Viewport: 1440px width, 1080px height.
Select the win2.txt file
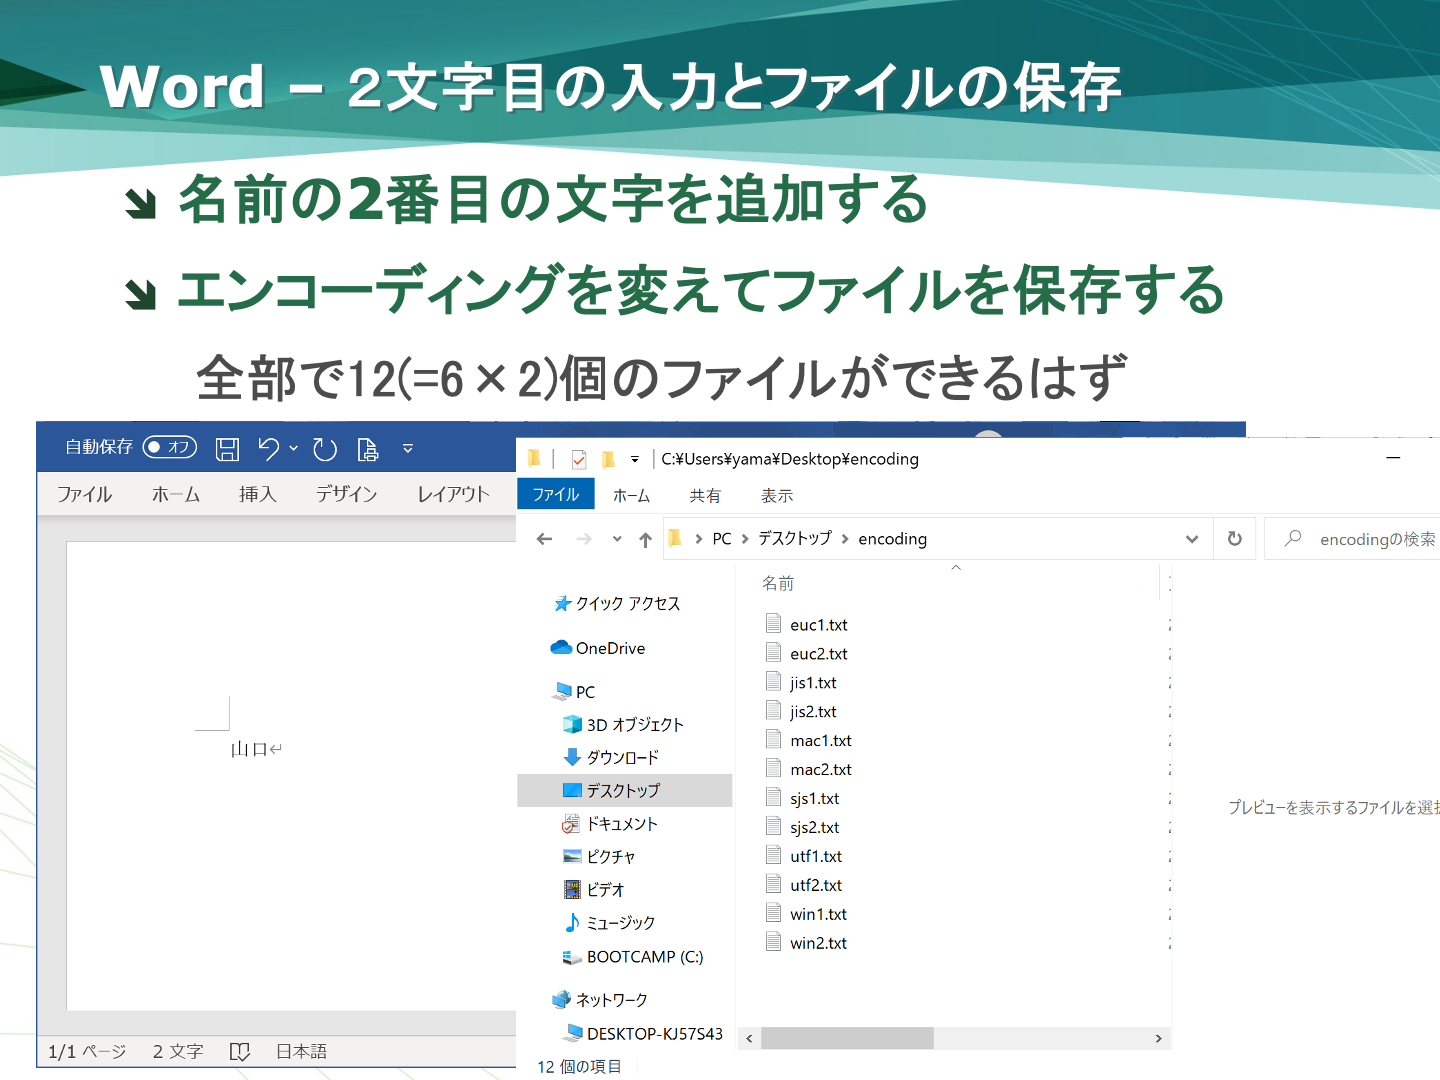click(818, 944)
